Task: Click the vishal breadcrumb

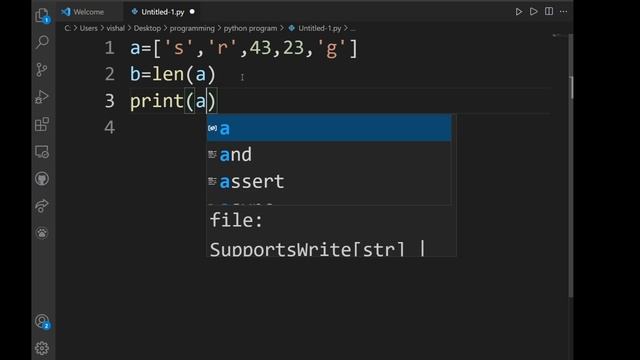Action: pyautogui.click(x=116, y=28)
